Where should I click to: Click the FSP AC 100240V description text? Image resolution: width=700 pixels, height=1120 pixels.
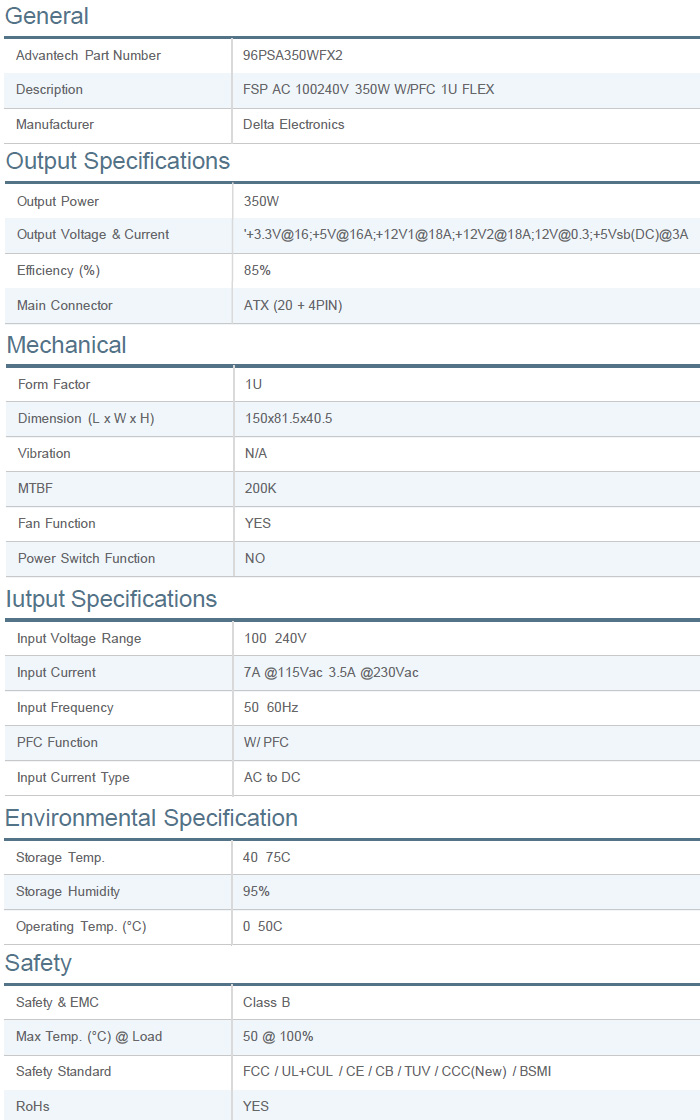click(x=368, y=90)
